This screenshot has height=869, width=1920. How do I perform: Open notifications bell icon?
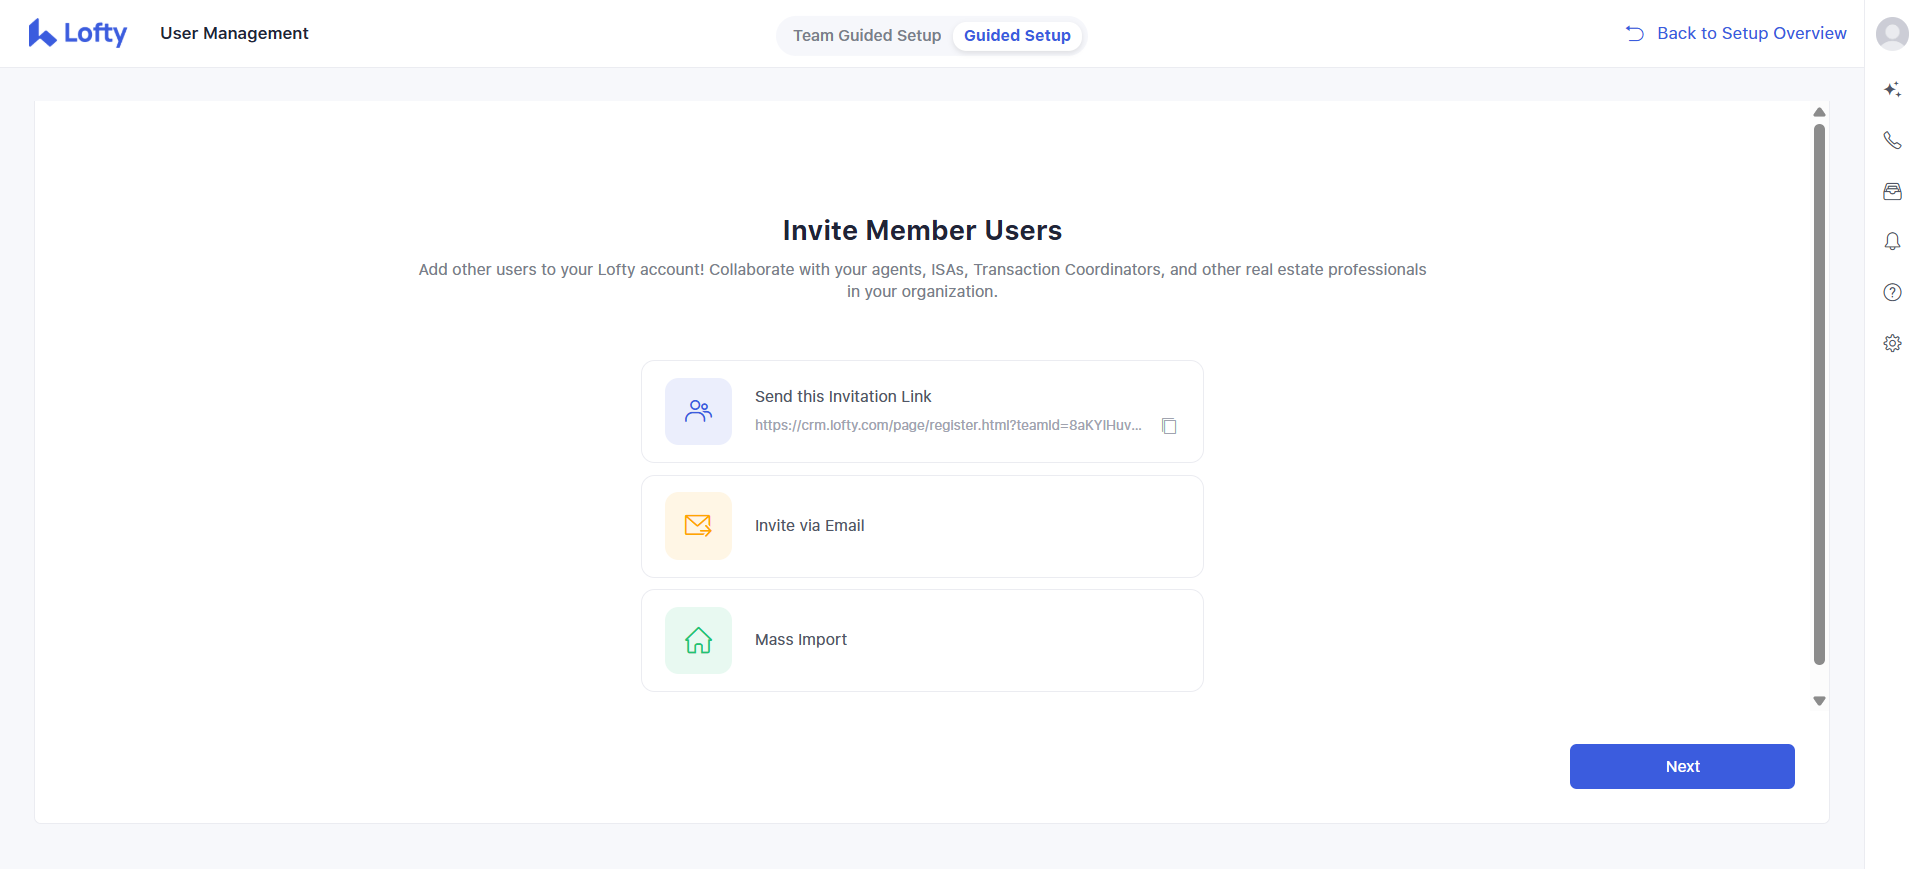coord(1892,242)
